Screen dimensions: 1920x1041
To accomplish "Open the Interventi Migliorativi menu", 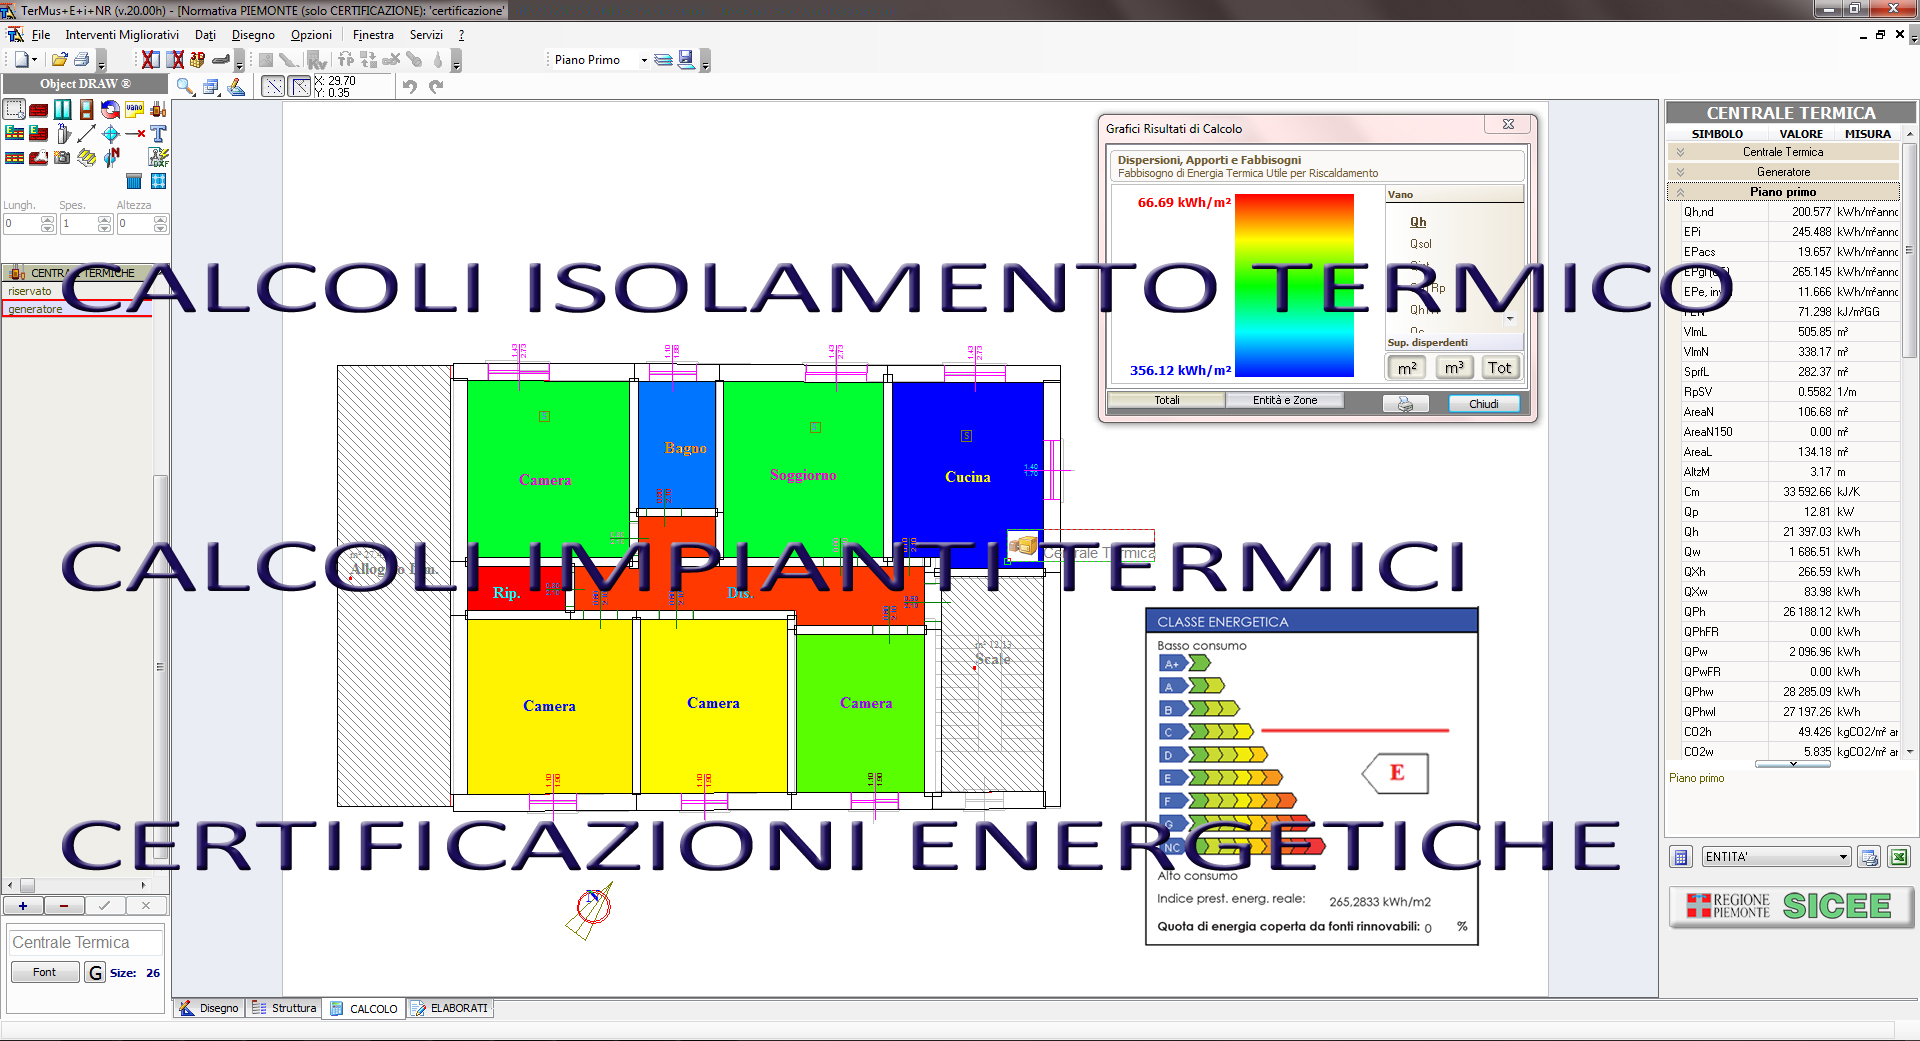I will click(122, 35).
